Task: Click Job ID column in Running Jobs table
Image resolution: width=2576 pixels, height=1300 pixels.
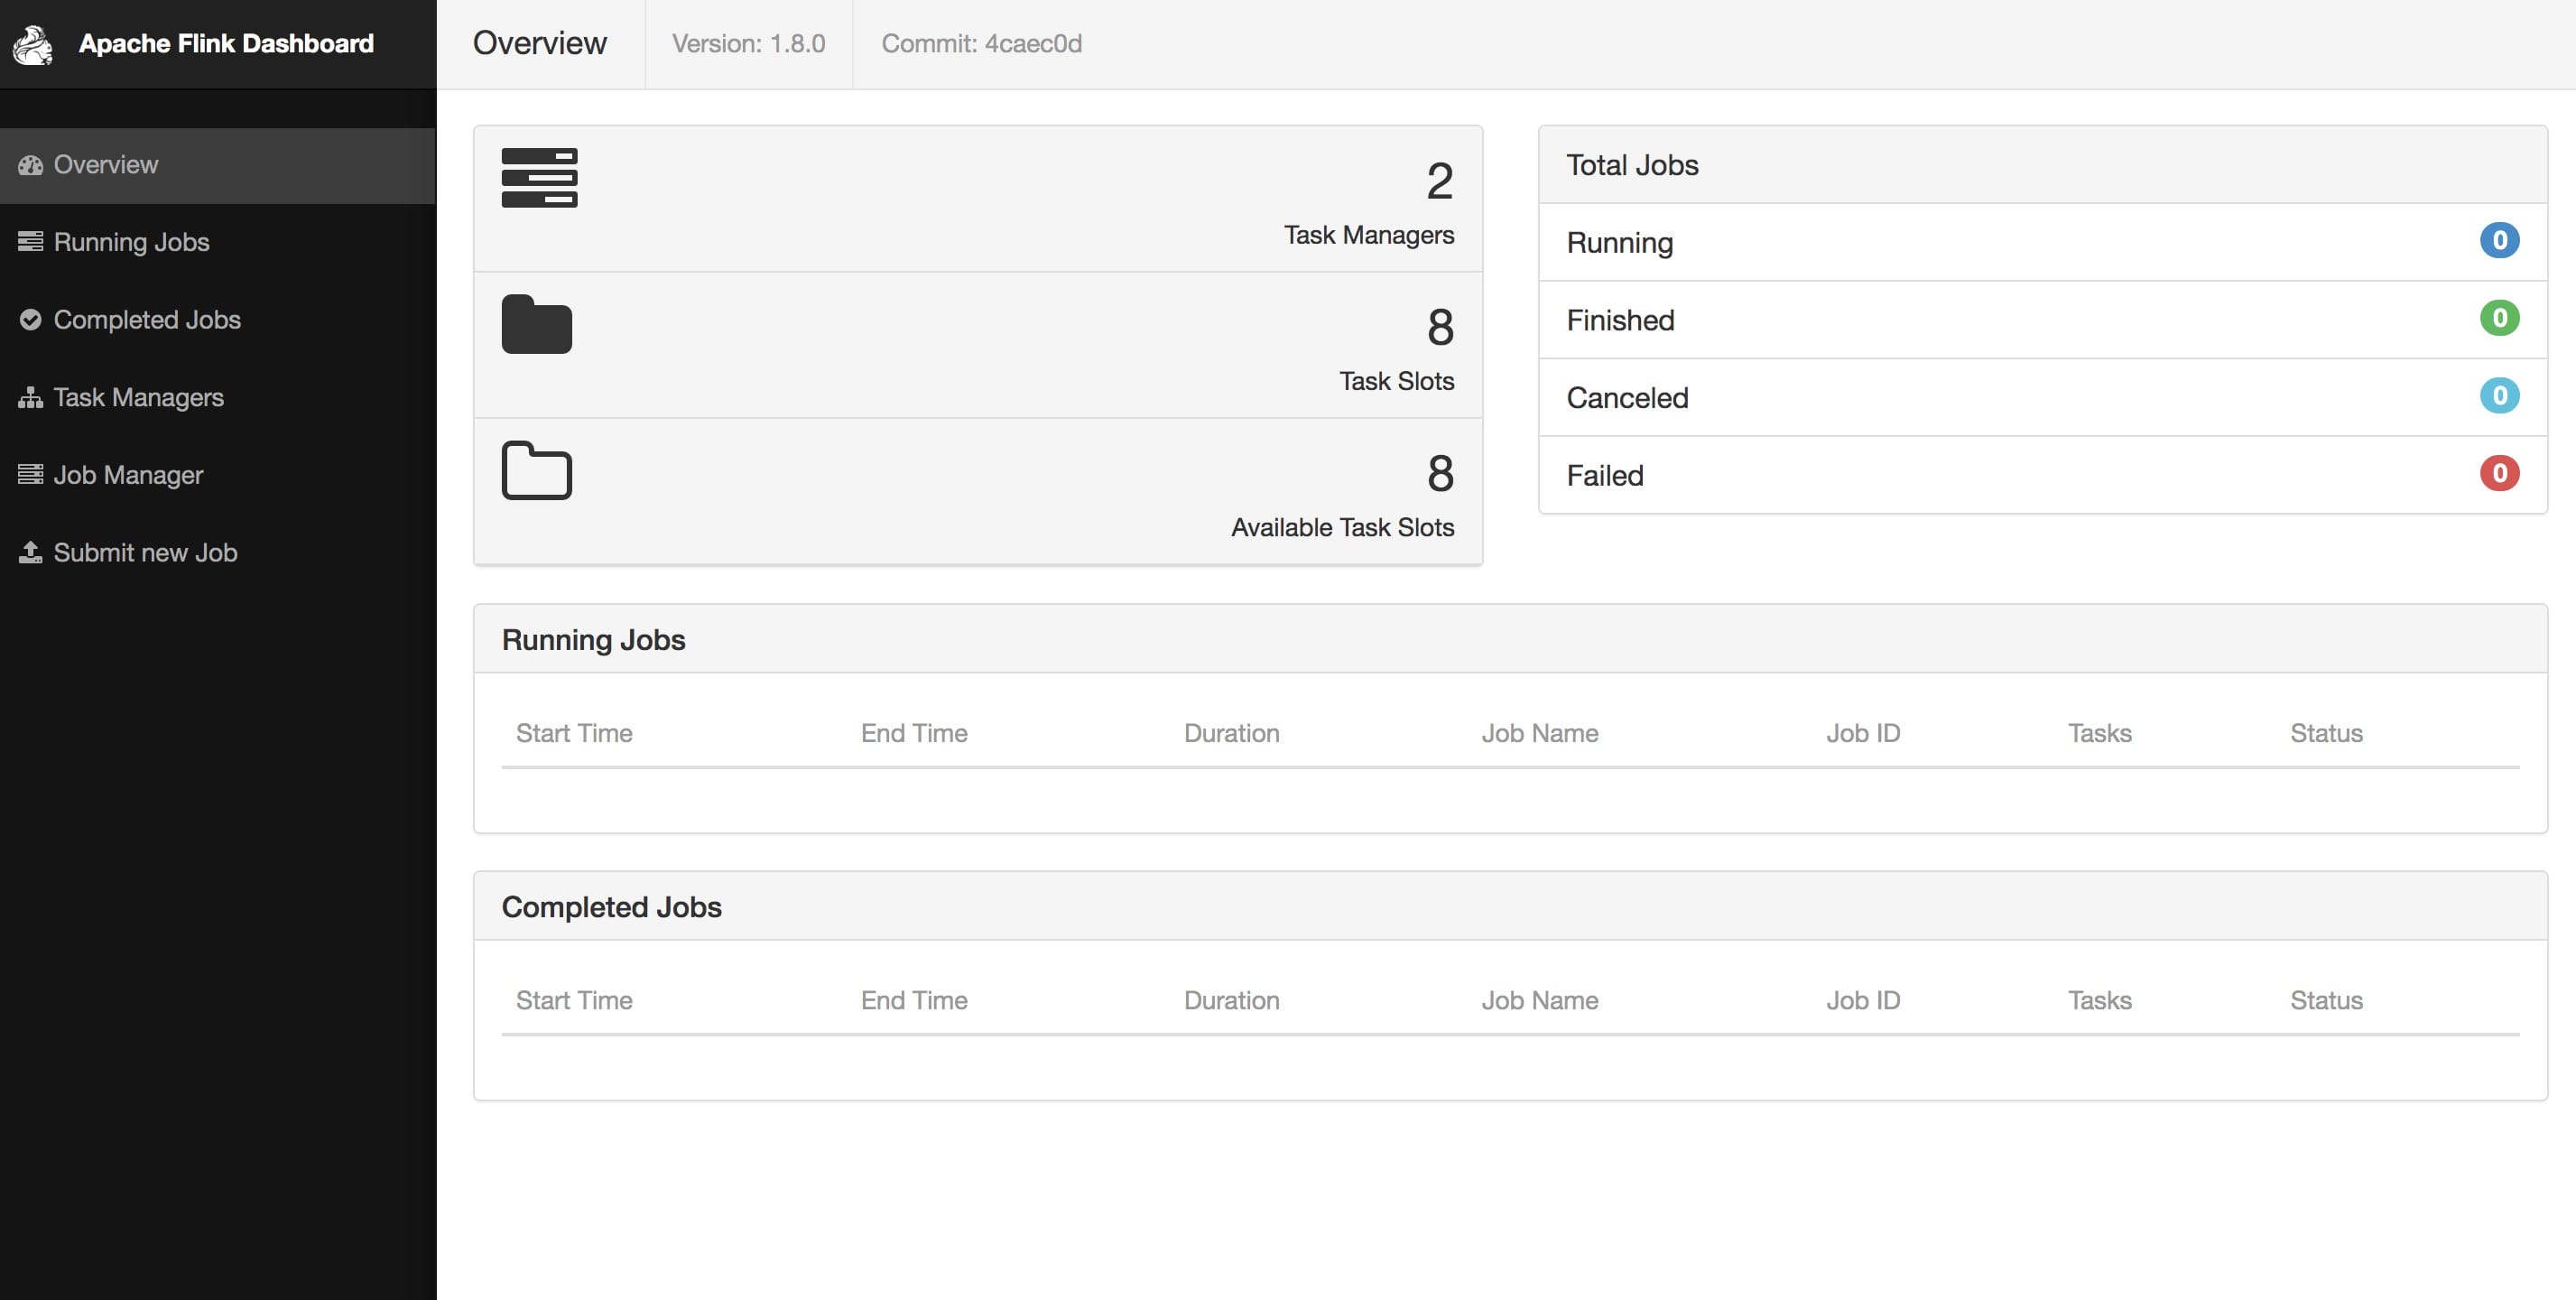Action: coord(1863,734)
